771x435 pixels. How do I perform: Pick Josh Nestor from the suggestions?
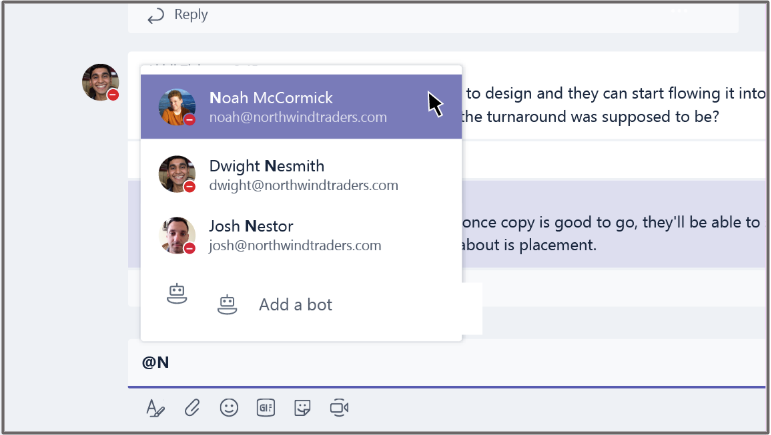click(x=295, y=235)
